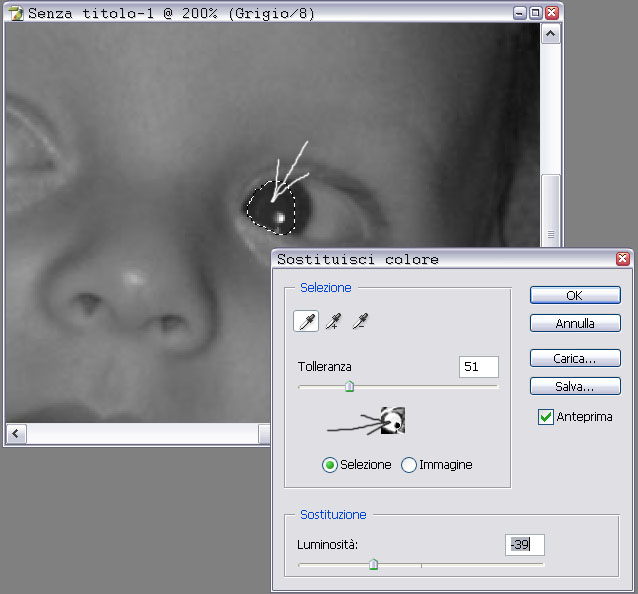The height and width of the screenshot is (594, 638).
Task: Click the Tolleranza value field
Action: (x=478, y=367)
